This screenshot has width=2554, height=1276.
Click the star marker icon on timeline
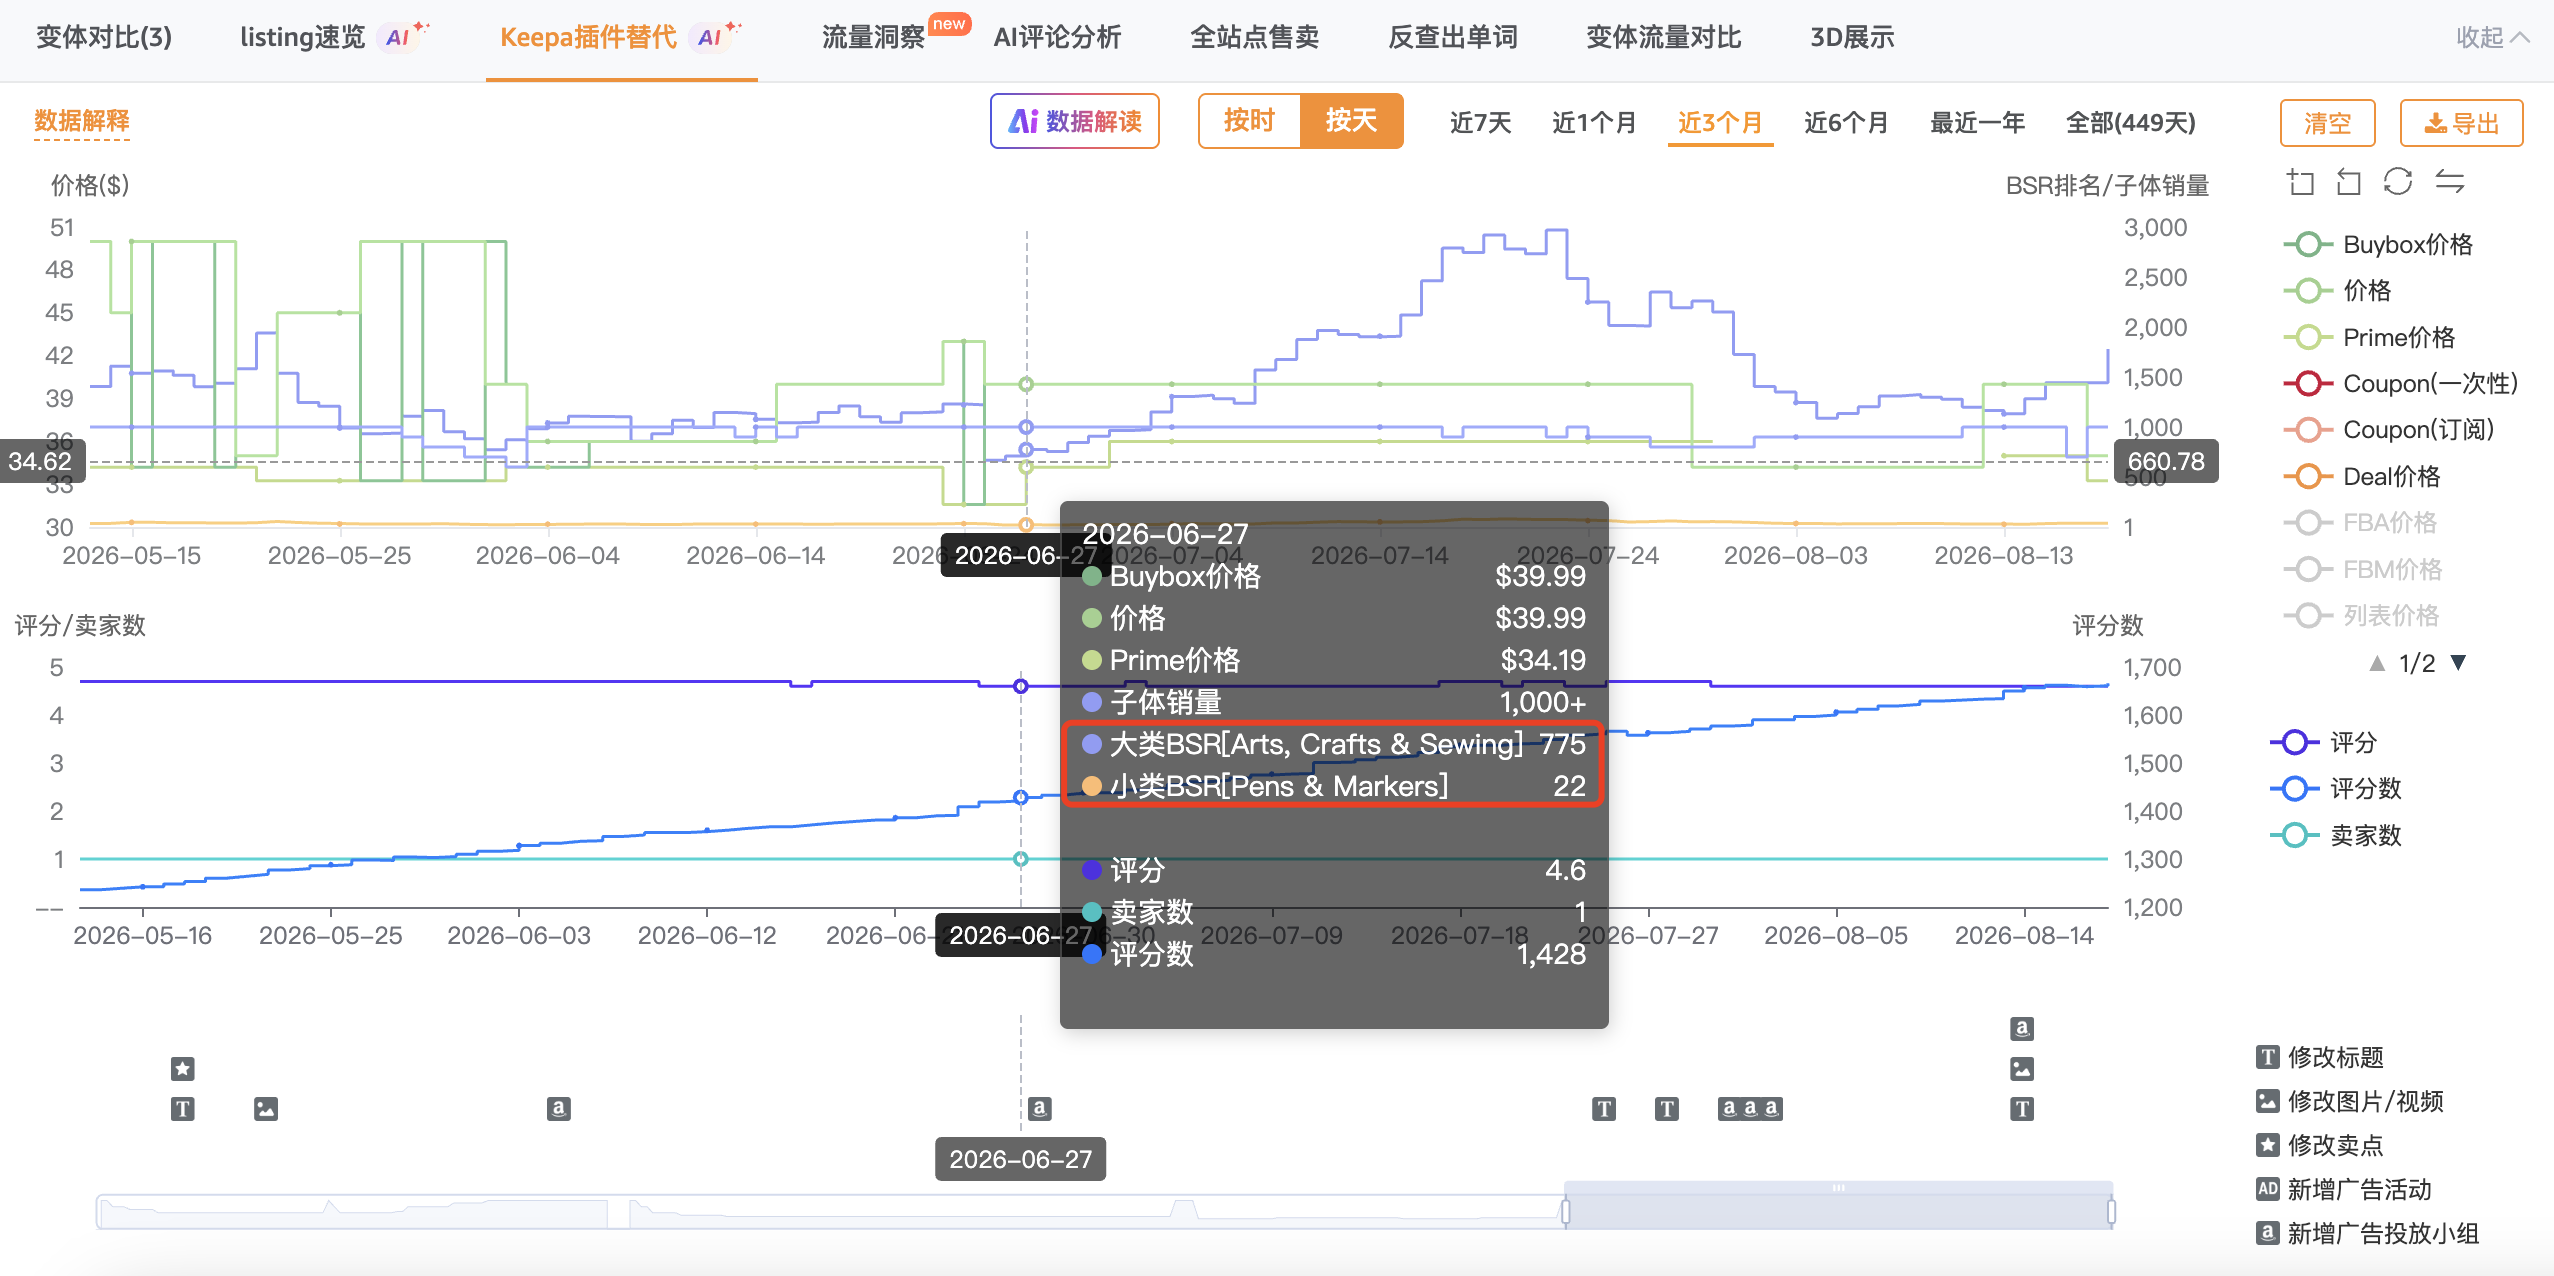coord(182,1069)
